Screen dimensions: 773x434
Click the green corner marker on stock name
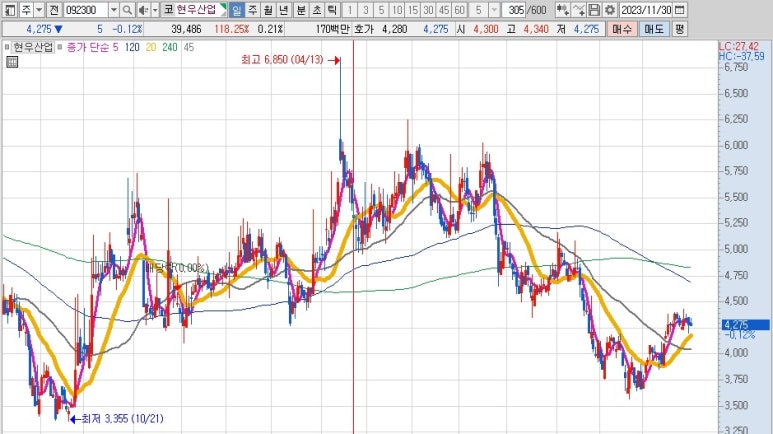tap(223, 6)
